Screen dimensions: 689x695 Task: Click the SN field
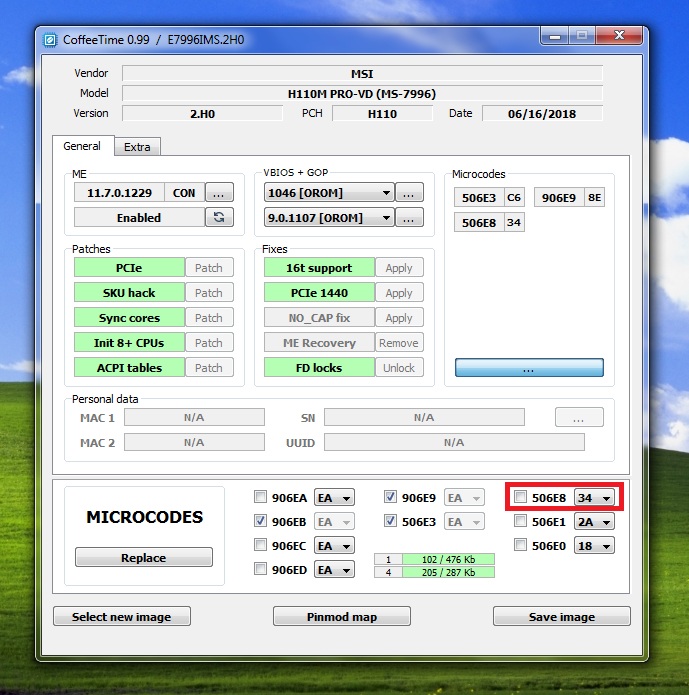pyautogui.click(x=424, y=417)
